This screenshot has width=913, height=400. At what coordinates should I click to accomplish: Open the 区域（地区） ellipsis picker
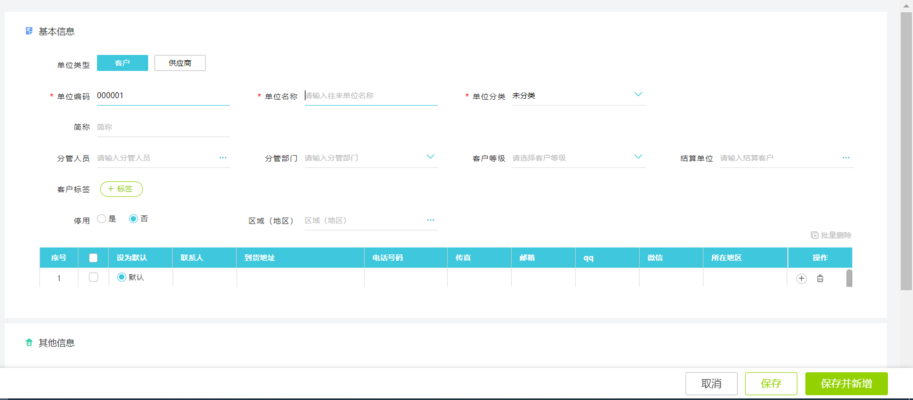[x=430, y=220]
